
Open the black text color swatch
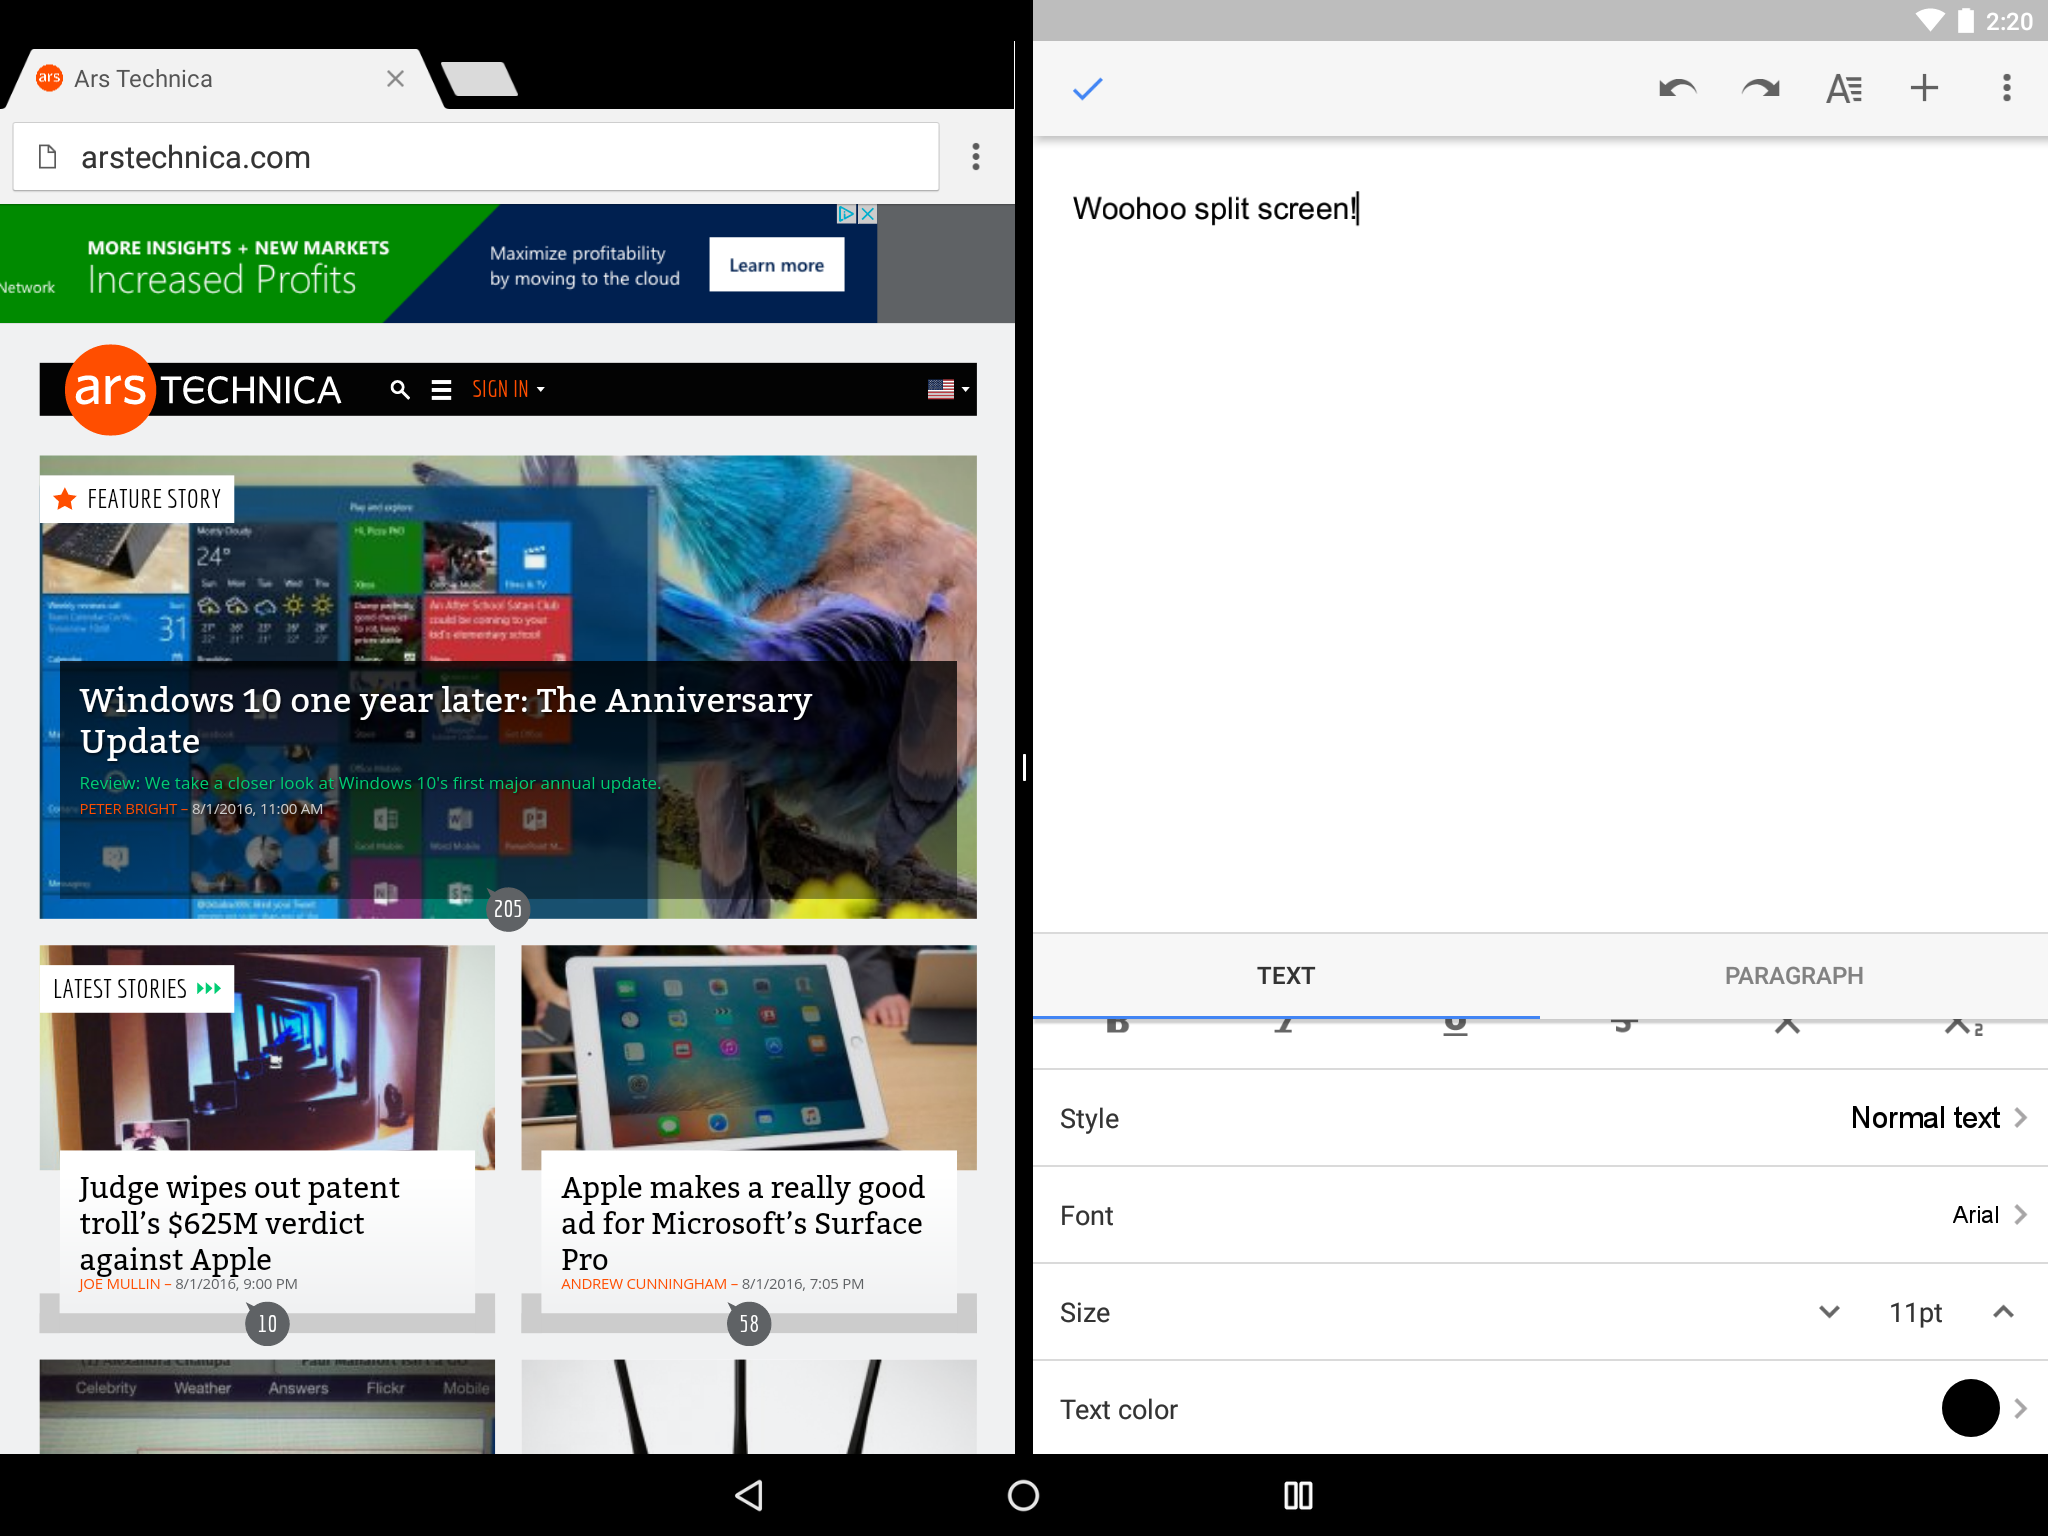1970,1409
